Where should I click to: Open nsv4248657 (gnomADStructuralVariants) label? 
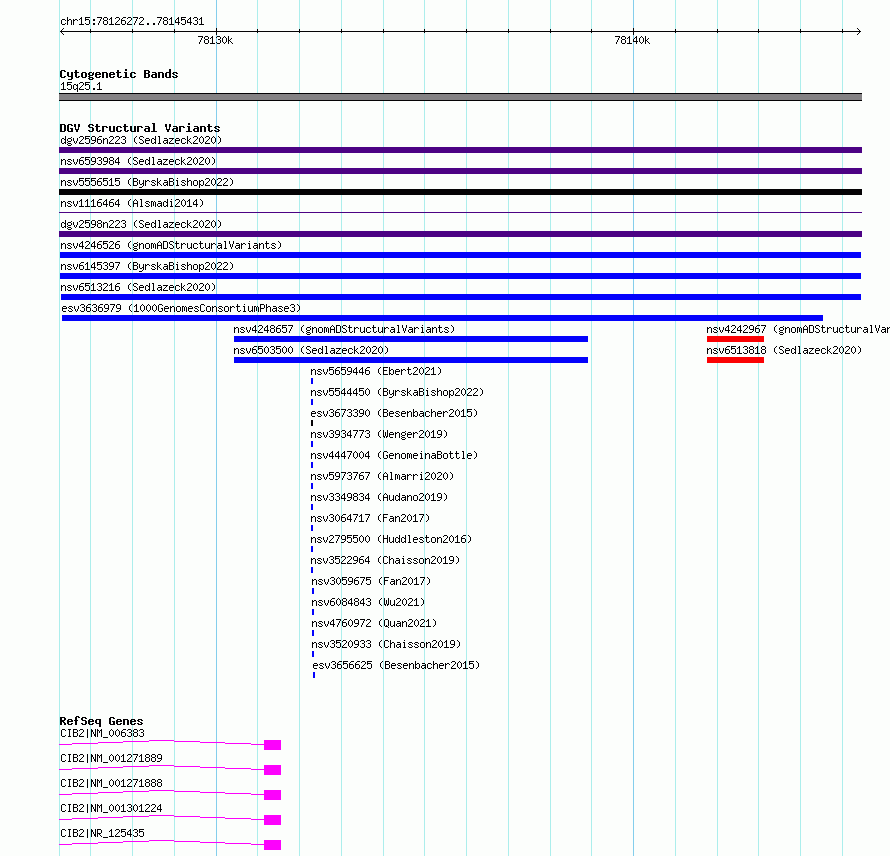(x=344, y=329)
